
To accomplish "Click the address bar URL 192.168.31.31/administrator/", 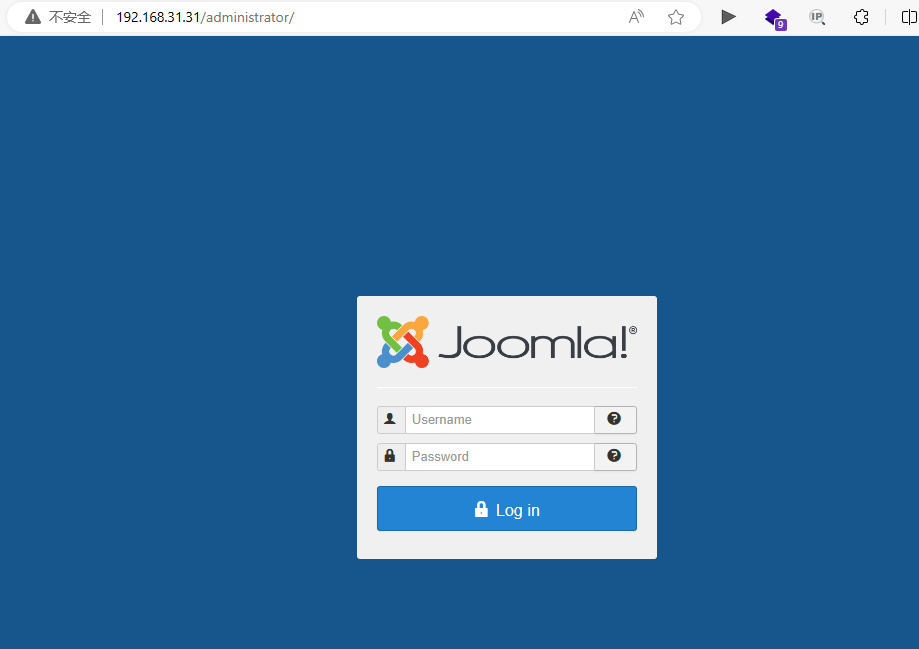I will point(205,17).
